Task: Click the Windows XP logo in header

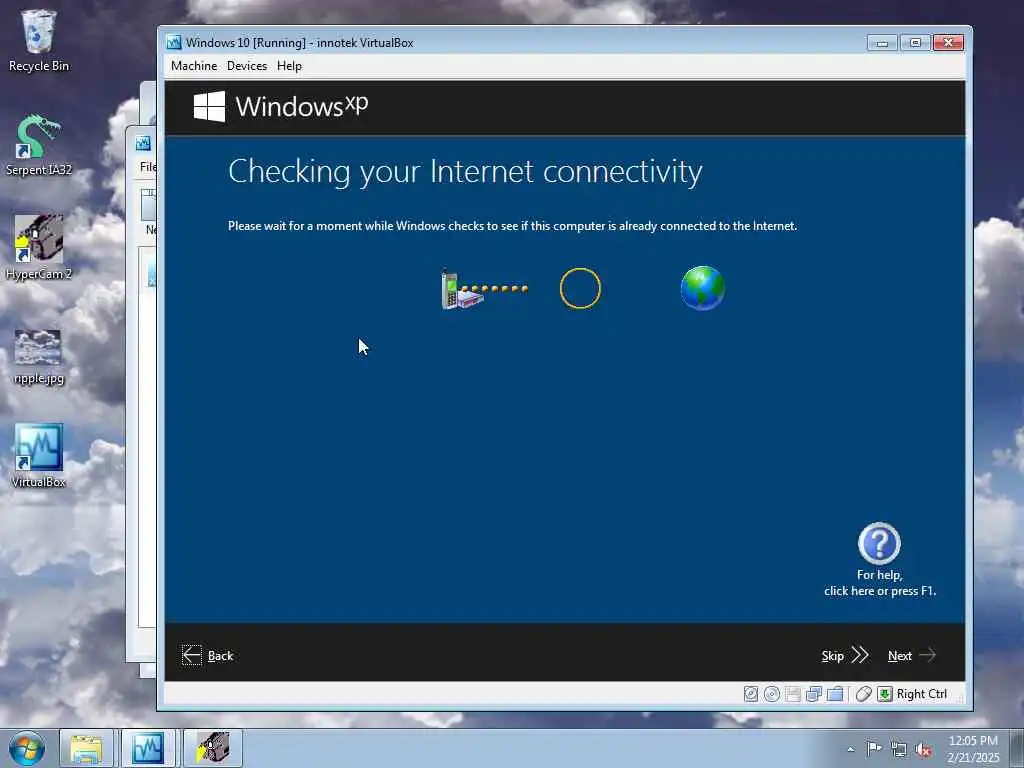Action: coord(281,106)
